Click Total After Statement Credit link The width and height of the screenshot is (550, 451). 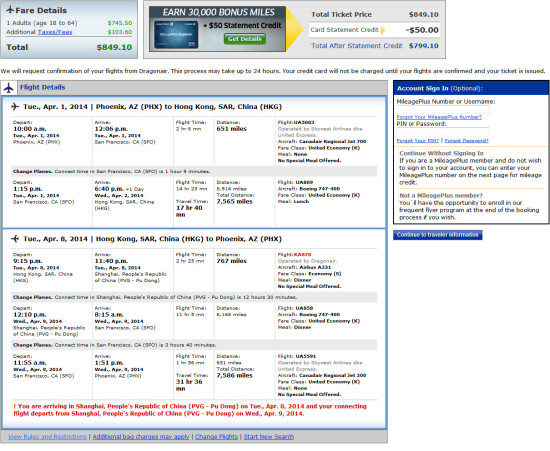pos(357,46)
